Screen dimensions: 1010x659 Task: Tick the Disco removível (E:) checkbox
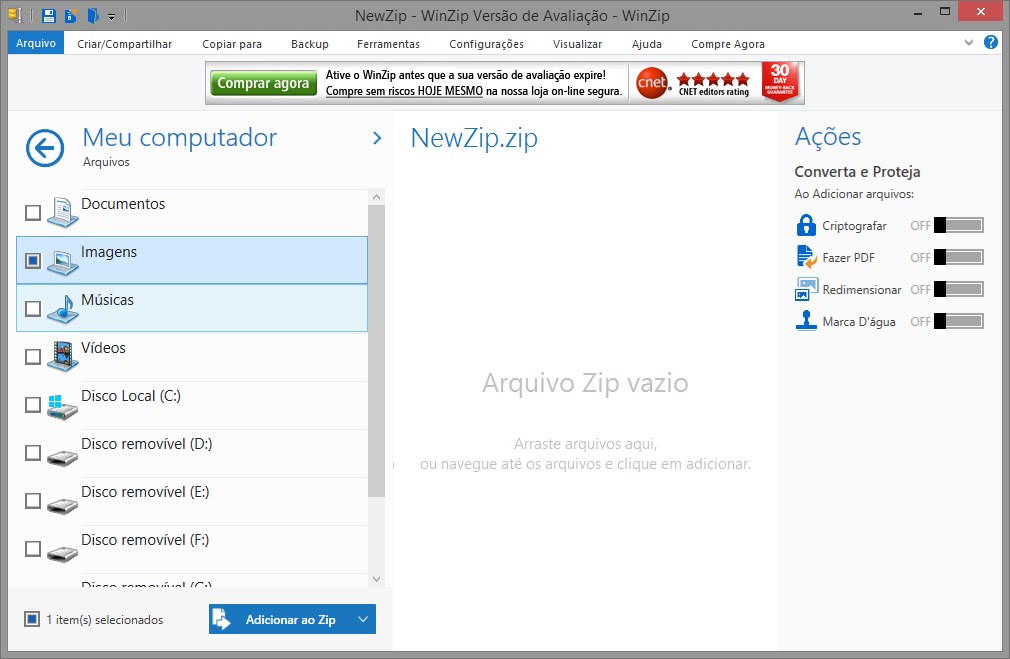[33, 501]
